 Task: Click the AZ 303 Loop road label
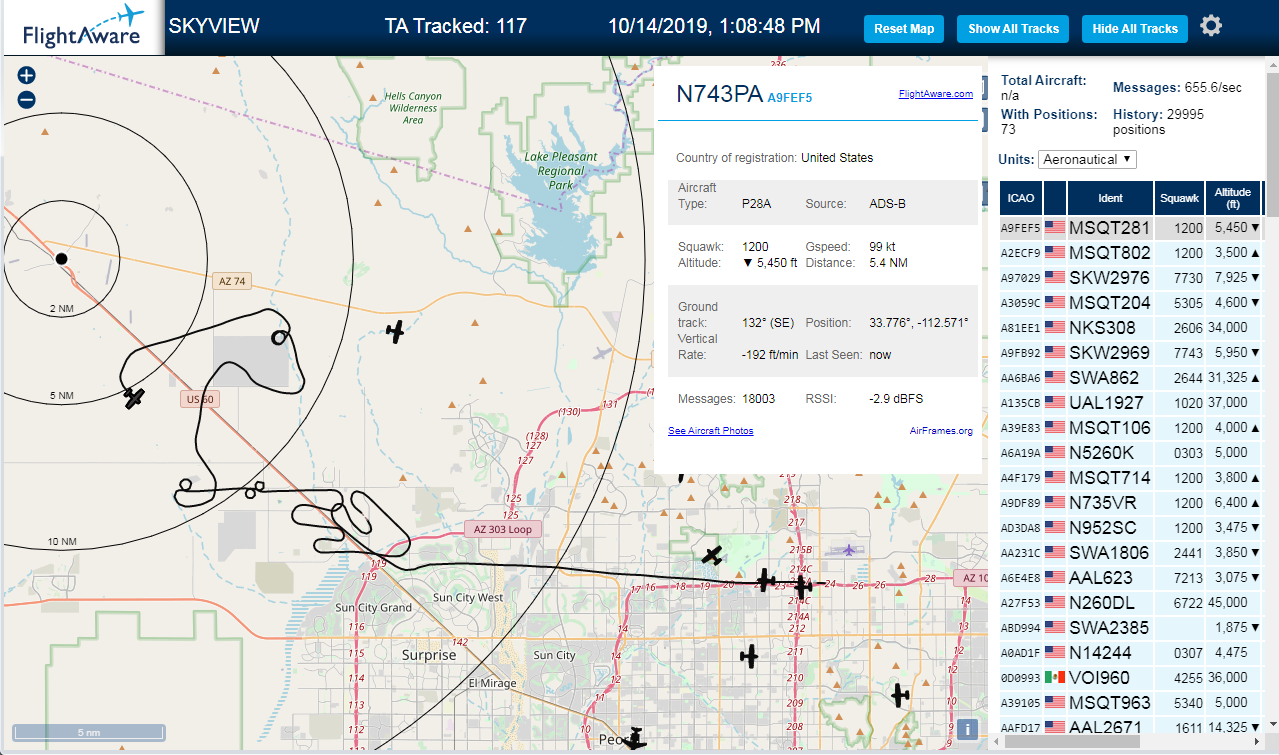coord(503,529)
